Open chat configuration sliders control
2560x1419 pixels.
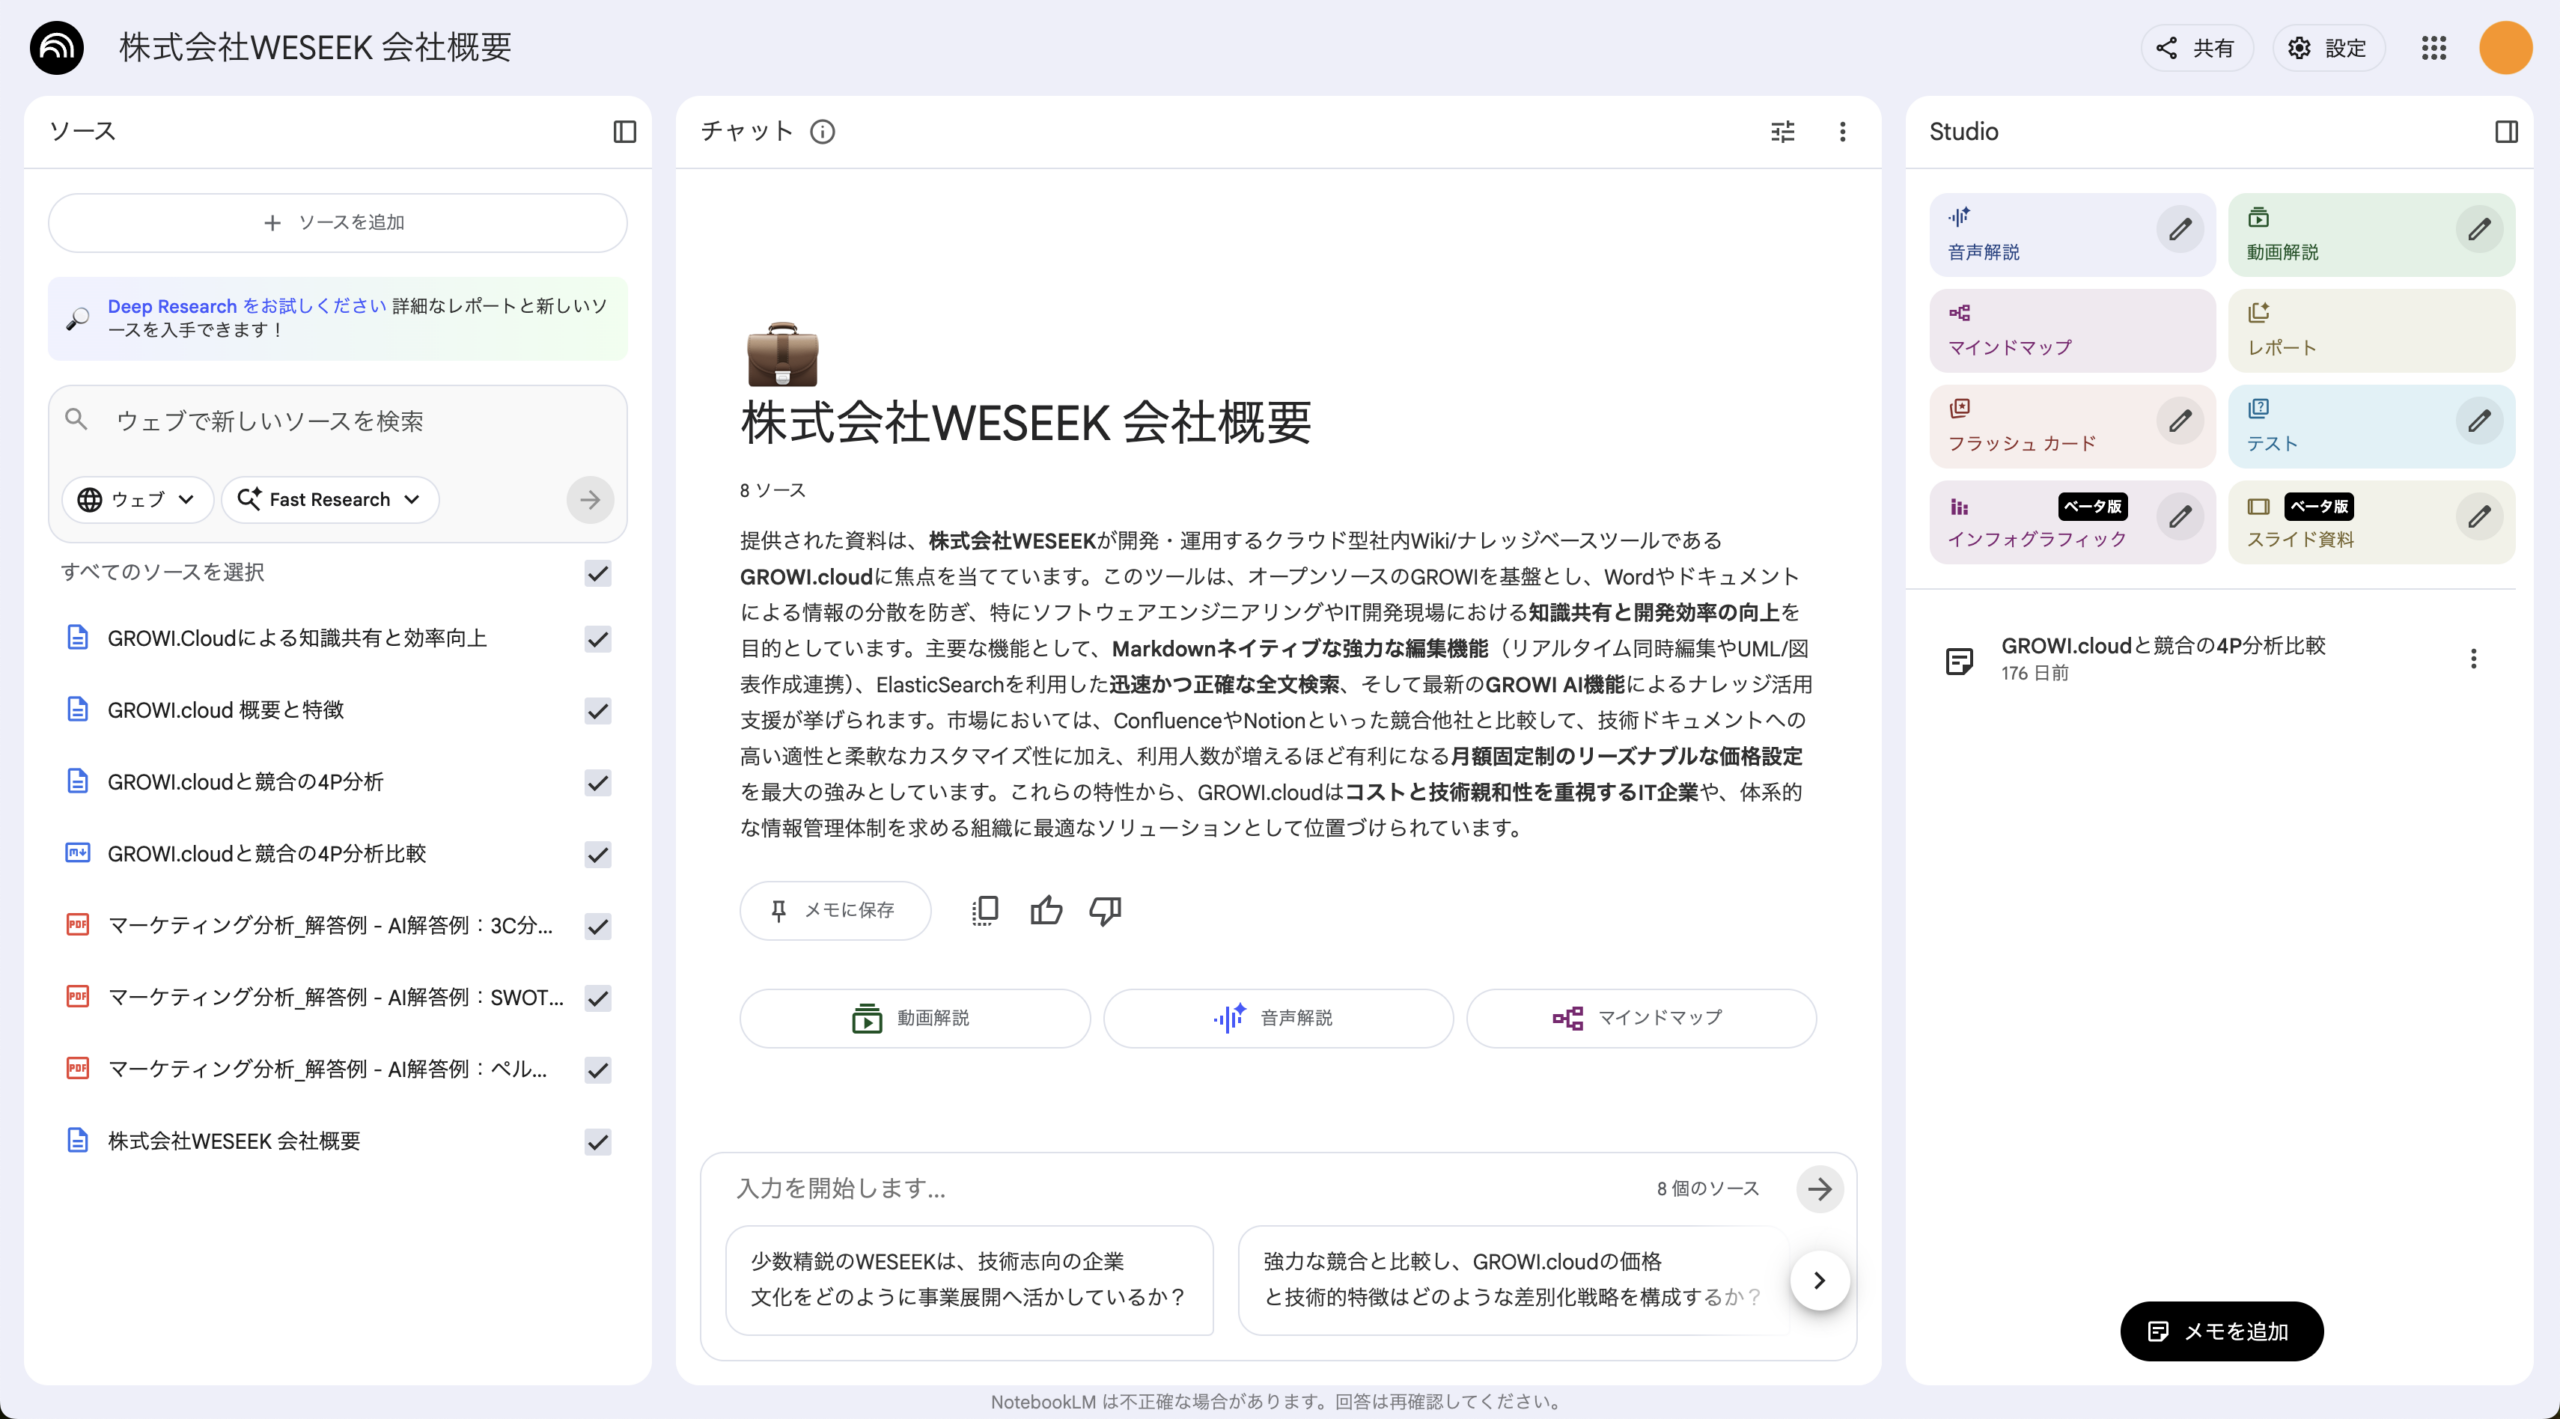coord(1784,131)
